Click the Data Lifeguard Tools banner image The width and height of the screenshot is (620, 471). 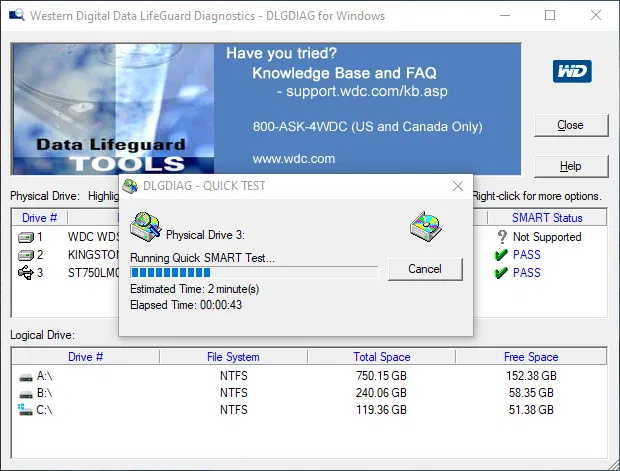pyautogui.click(x=114, y=109)
